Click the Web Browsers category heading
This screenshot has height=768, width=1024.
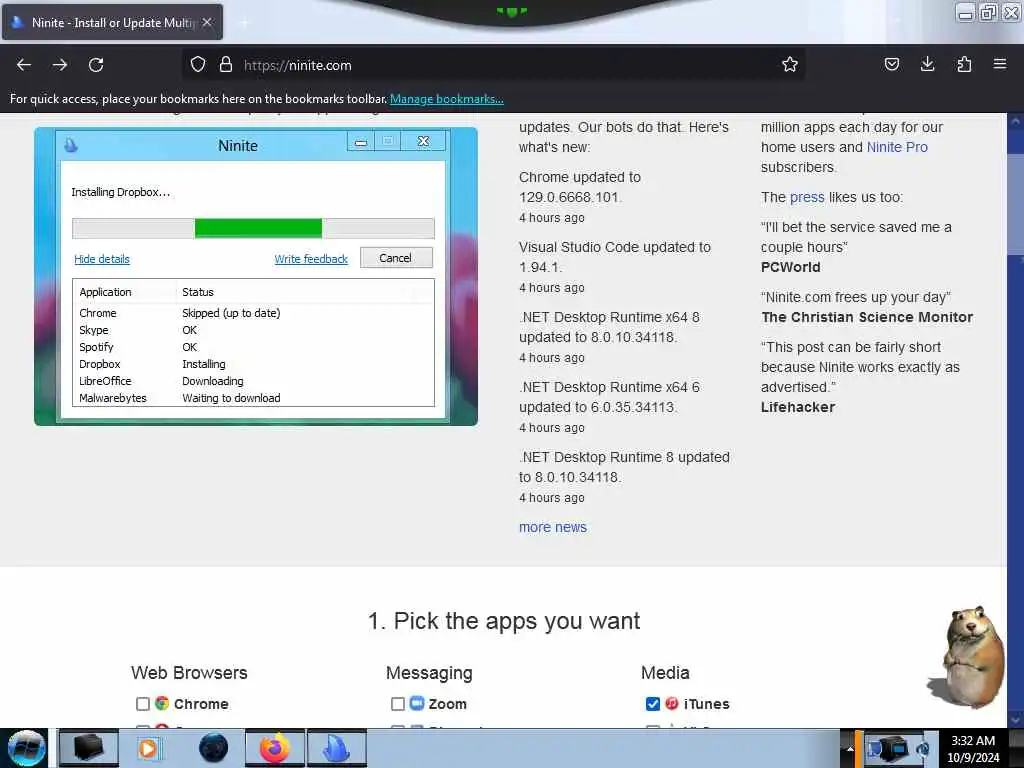[x=189, y=673]
